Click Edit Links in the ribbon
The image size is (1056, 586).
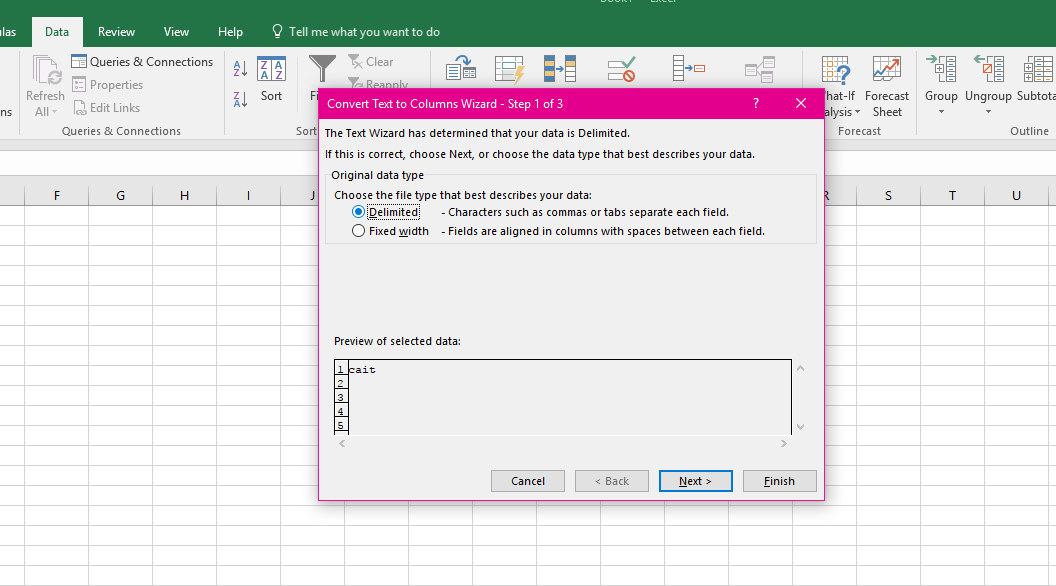(x=106, y=108)
